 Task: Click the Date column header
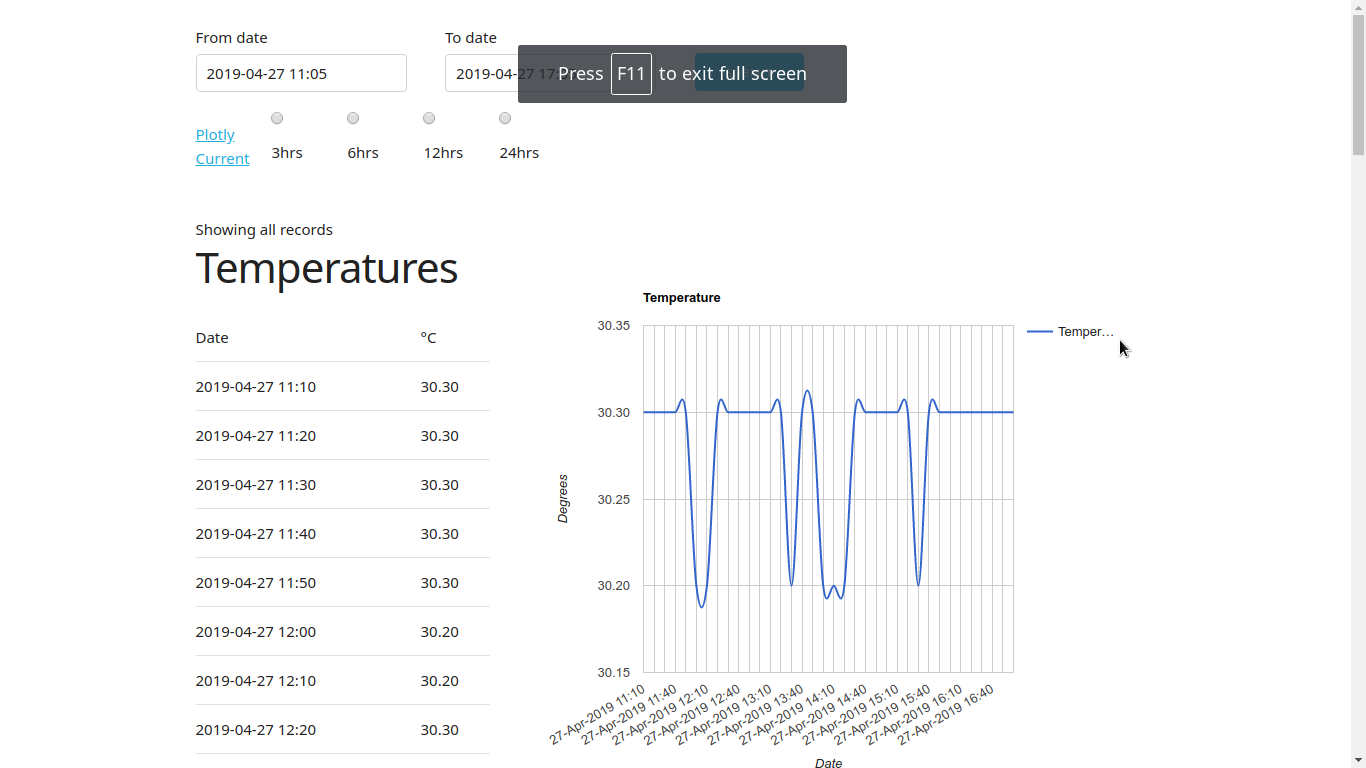(x=212, y=337)
